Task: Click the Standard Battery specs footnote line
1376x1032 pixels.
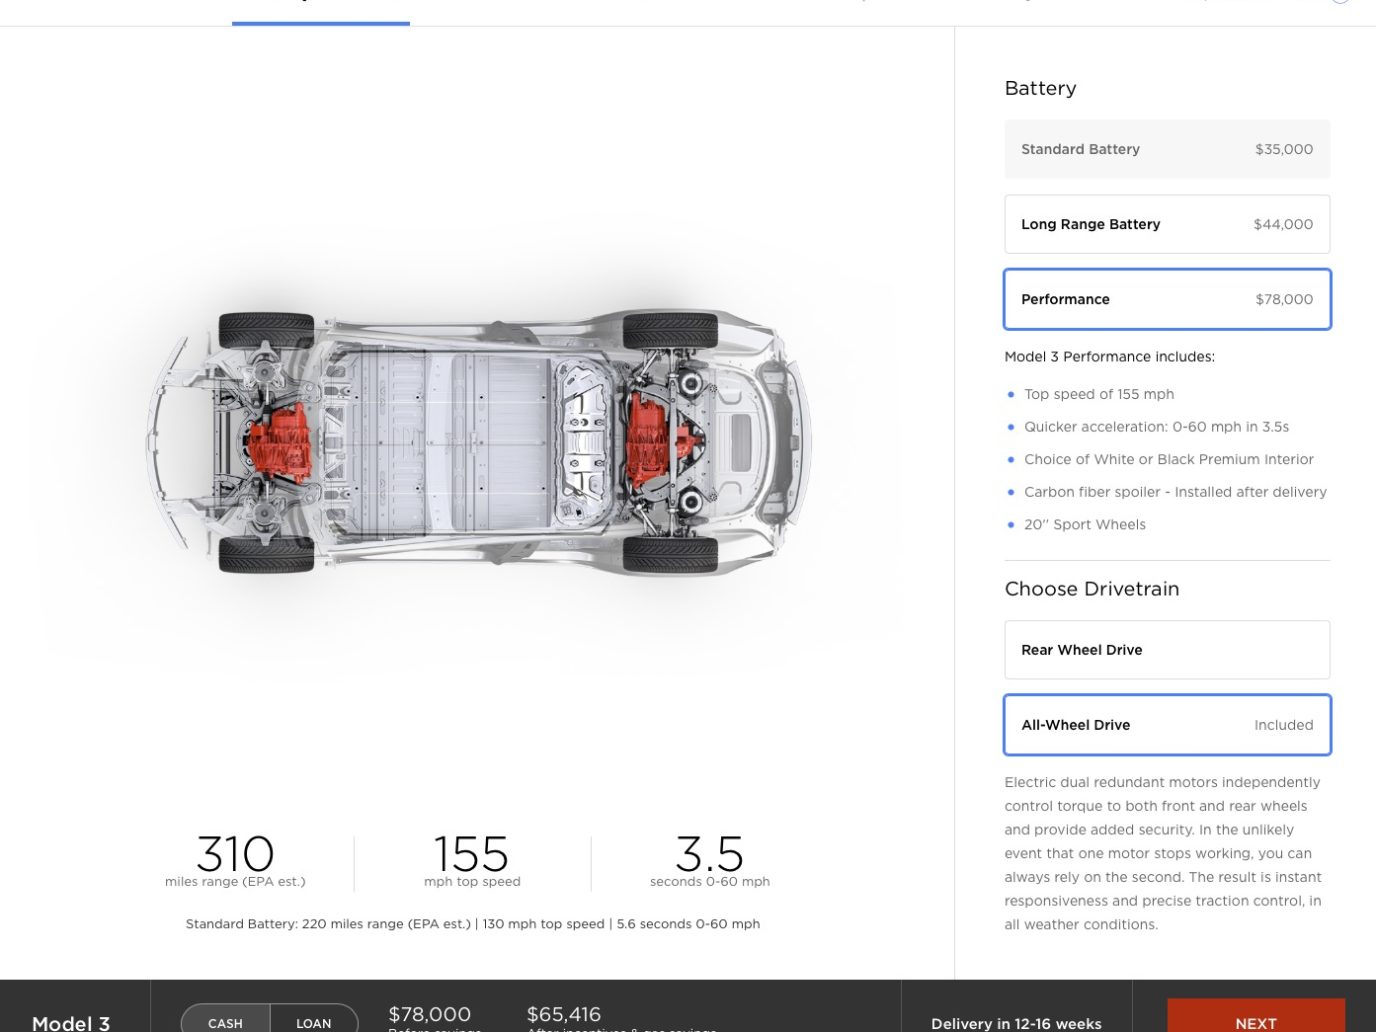Action: [x=473, y=924]
